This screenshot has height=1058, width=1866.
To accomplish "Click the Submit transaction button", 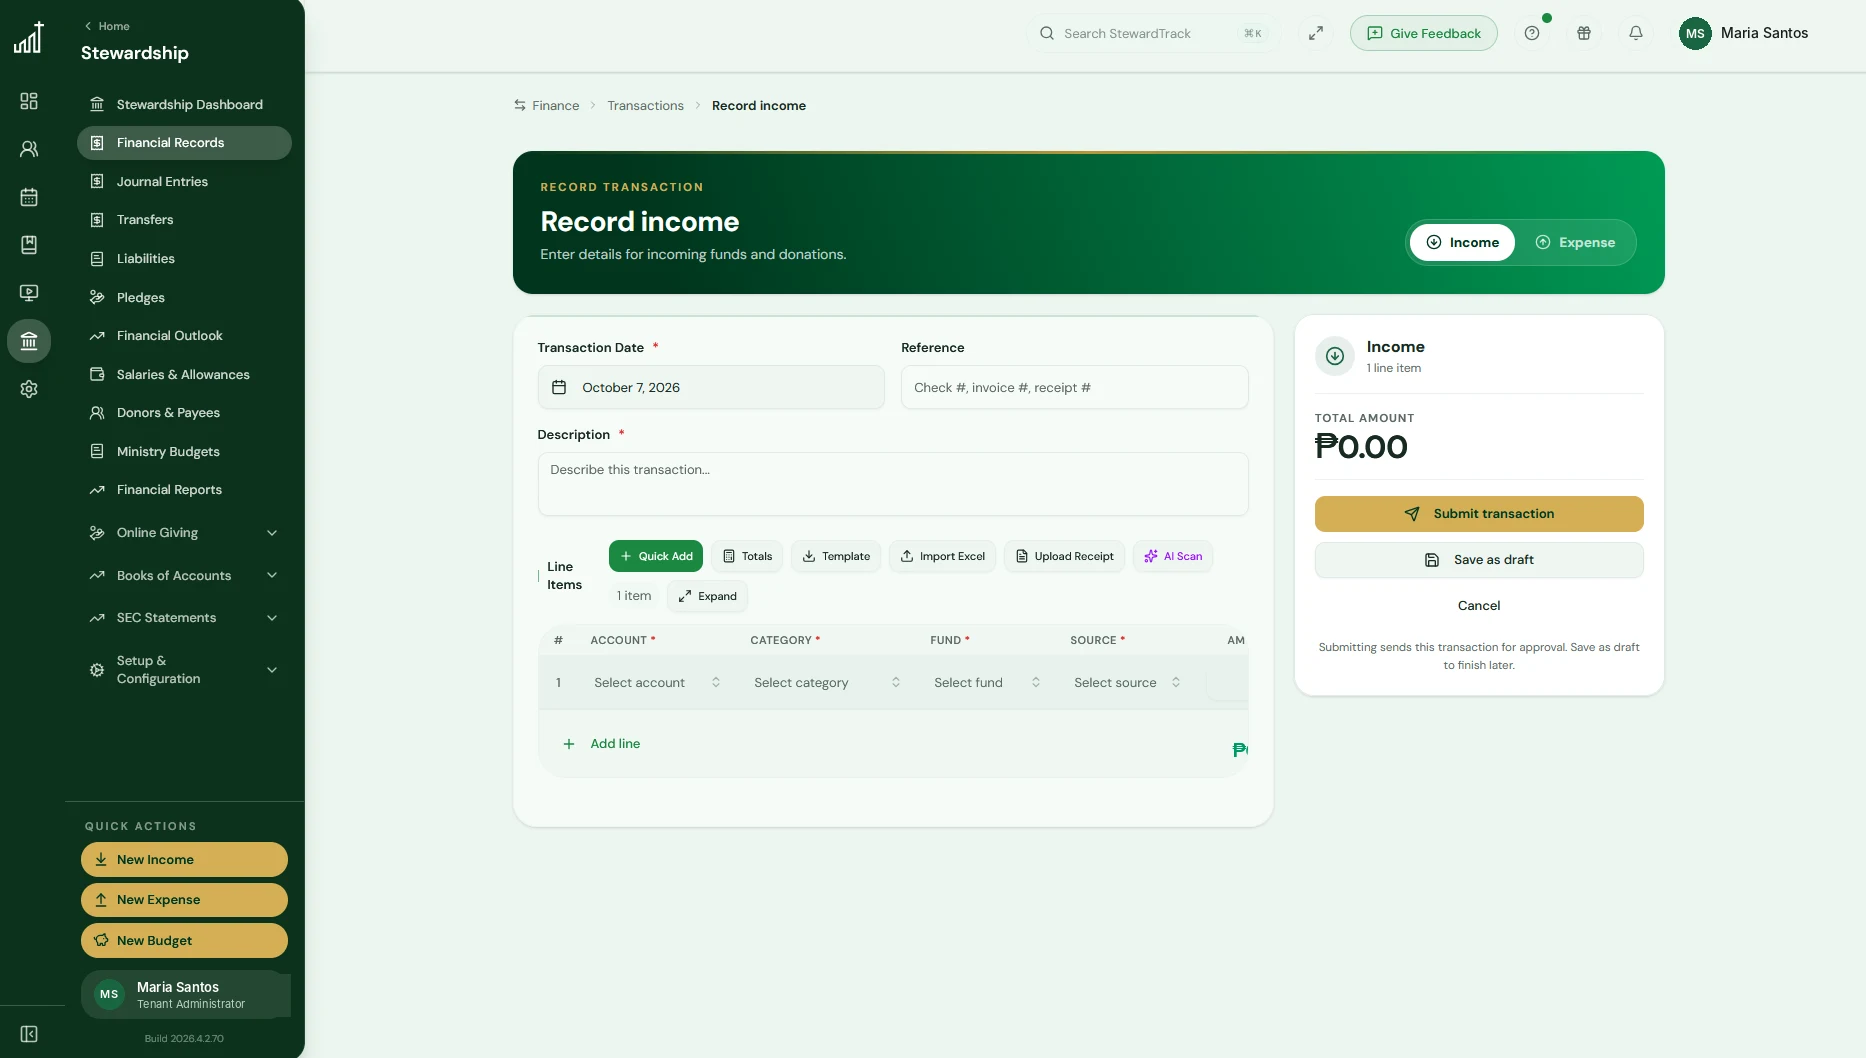I will click(x=1479, y=514).
